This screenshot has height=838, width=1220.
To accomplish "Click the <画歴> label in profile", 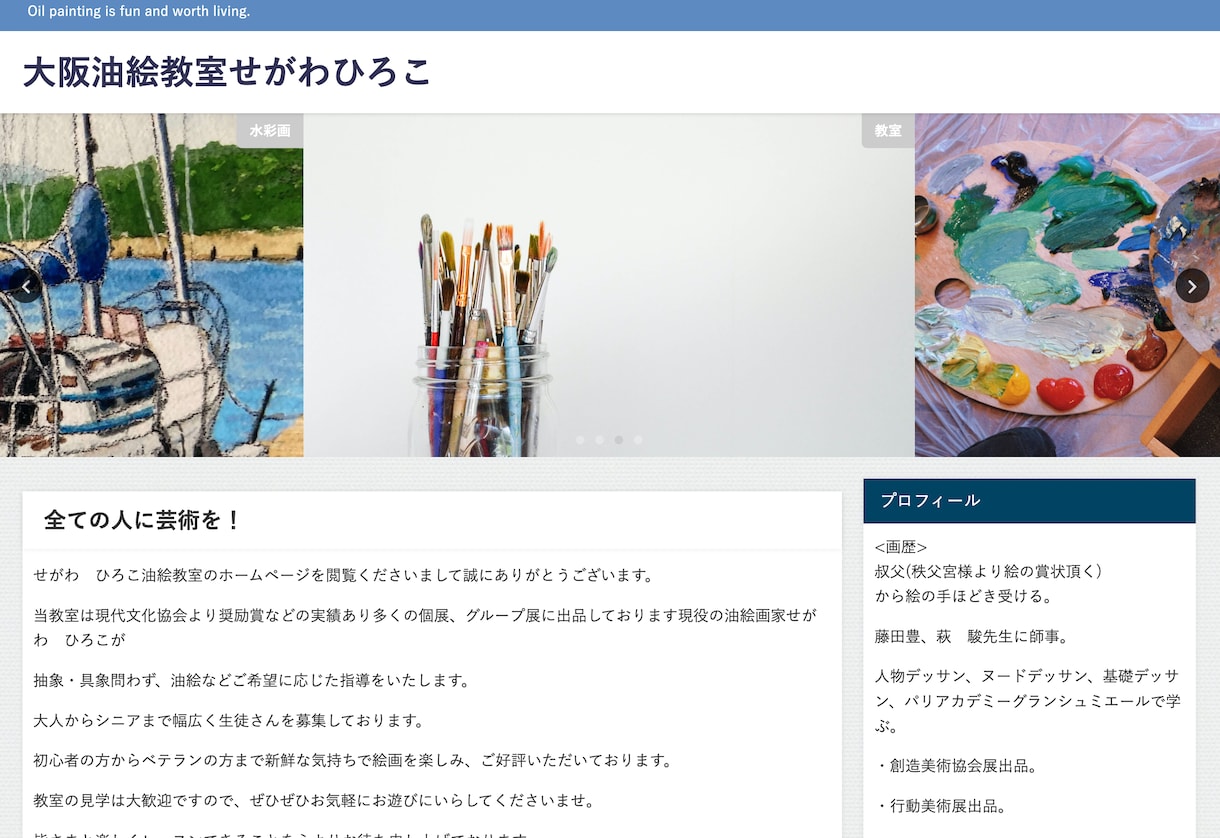I will [901, 548].
